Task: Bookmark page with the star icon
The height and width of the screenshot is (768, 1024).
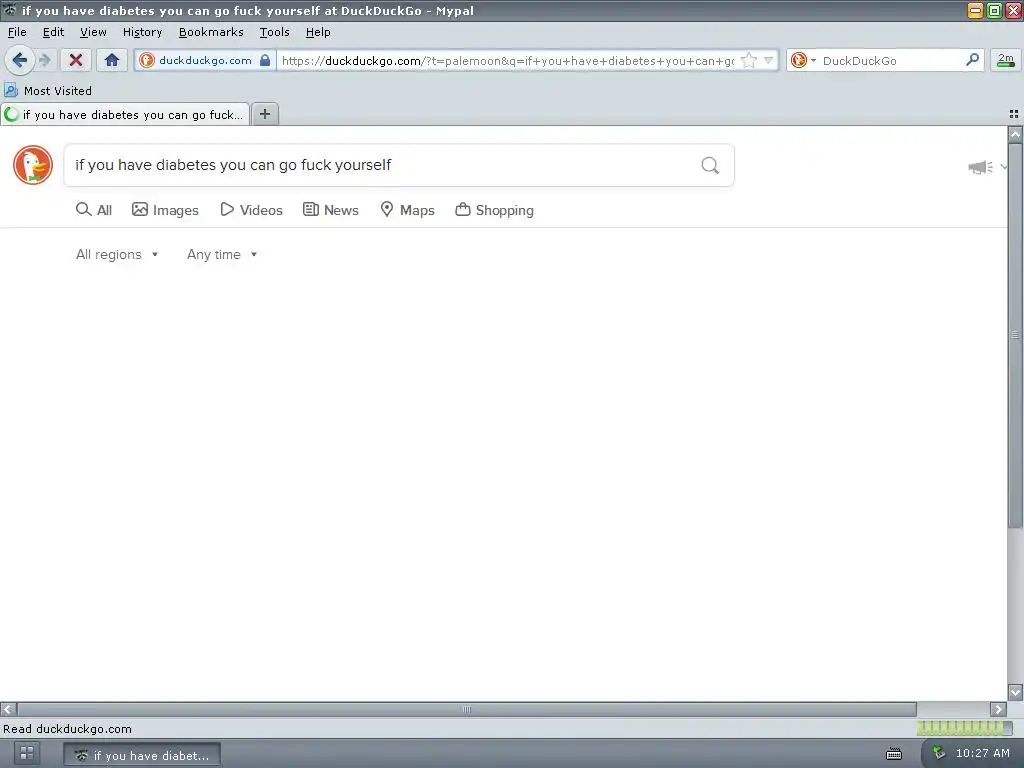Action: tap(749, 61)
